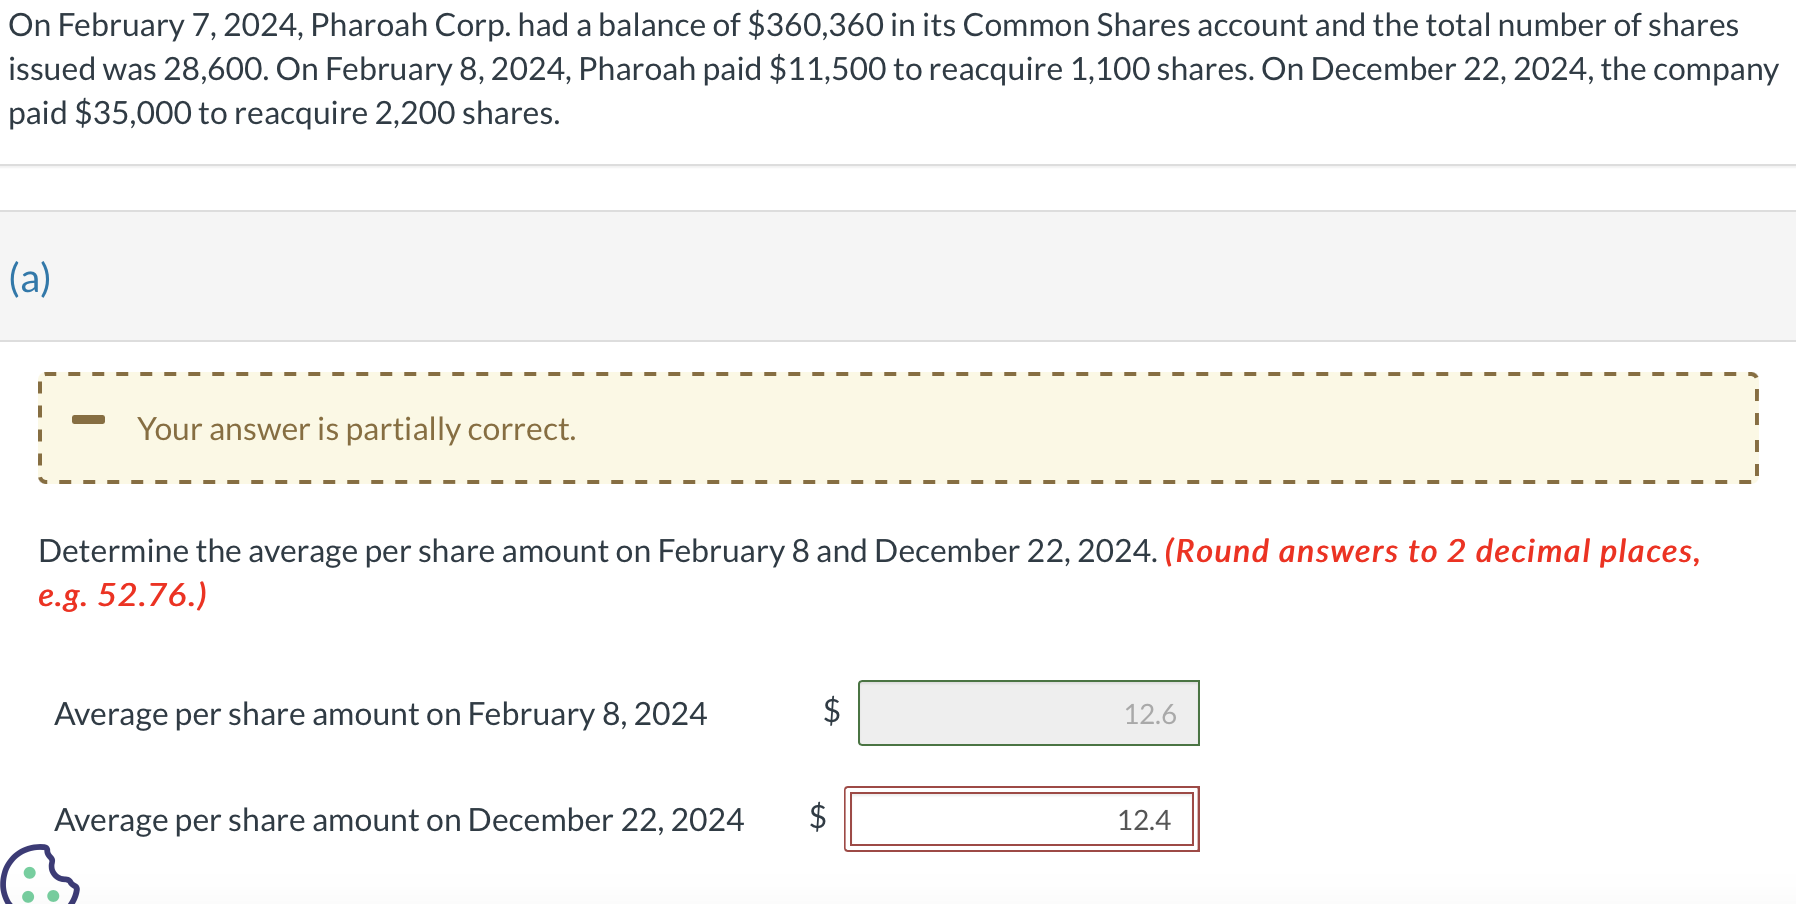This screenshot has width=1796, height=904.
Task: Click the "Your answer is partially correct" message
Action: coord(356,429)
